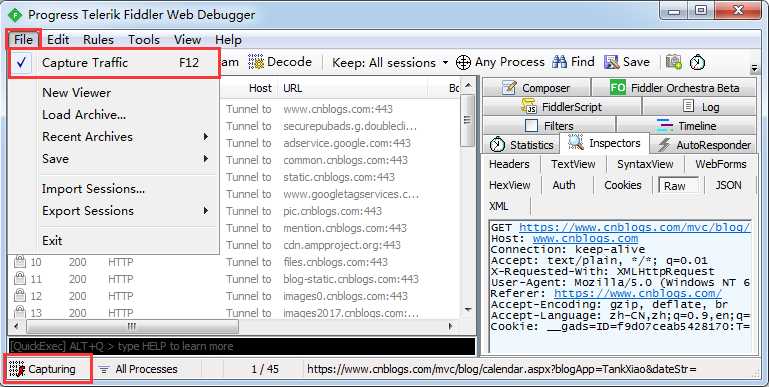
Task: Toggle the Filters tab checkbox
Action: pyautogui.click(x=531, y=126)
